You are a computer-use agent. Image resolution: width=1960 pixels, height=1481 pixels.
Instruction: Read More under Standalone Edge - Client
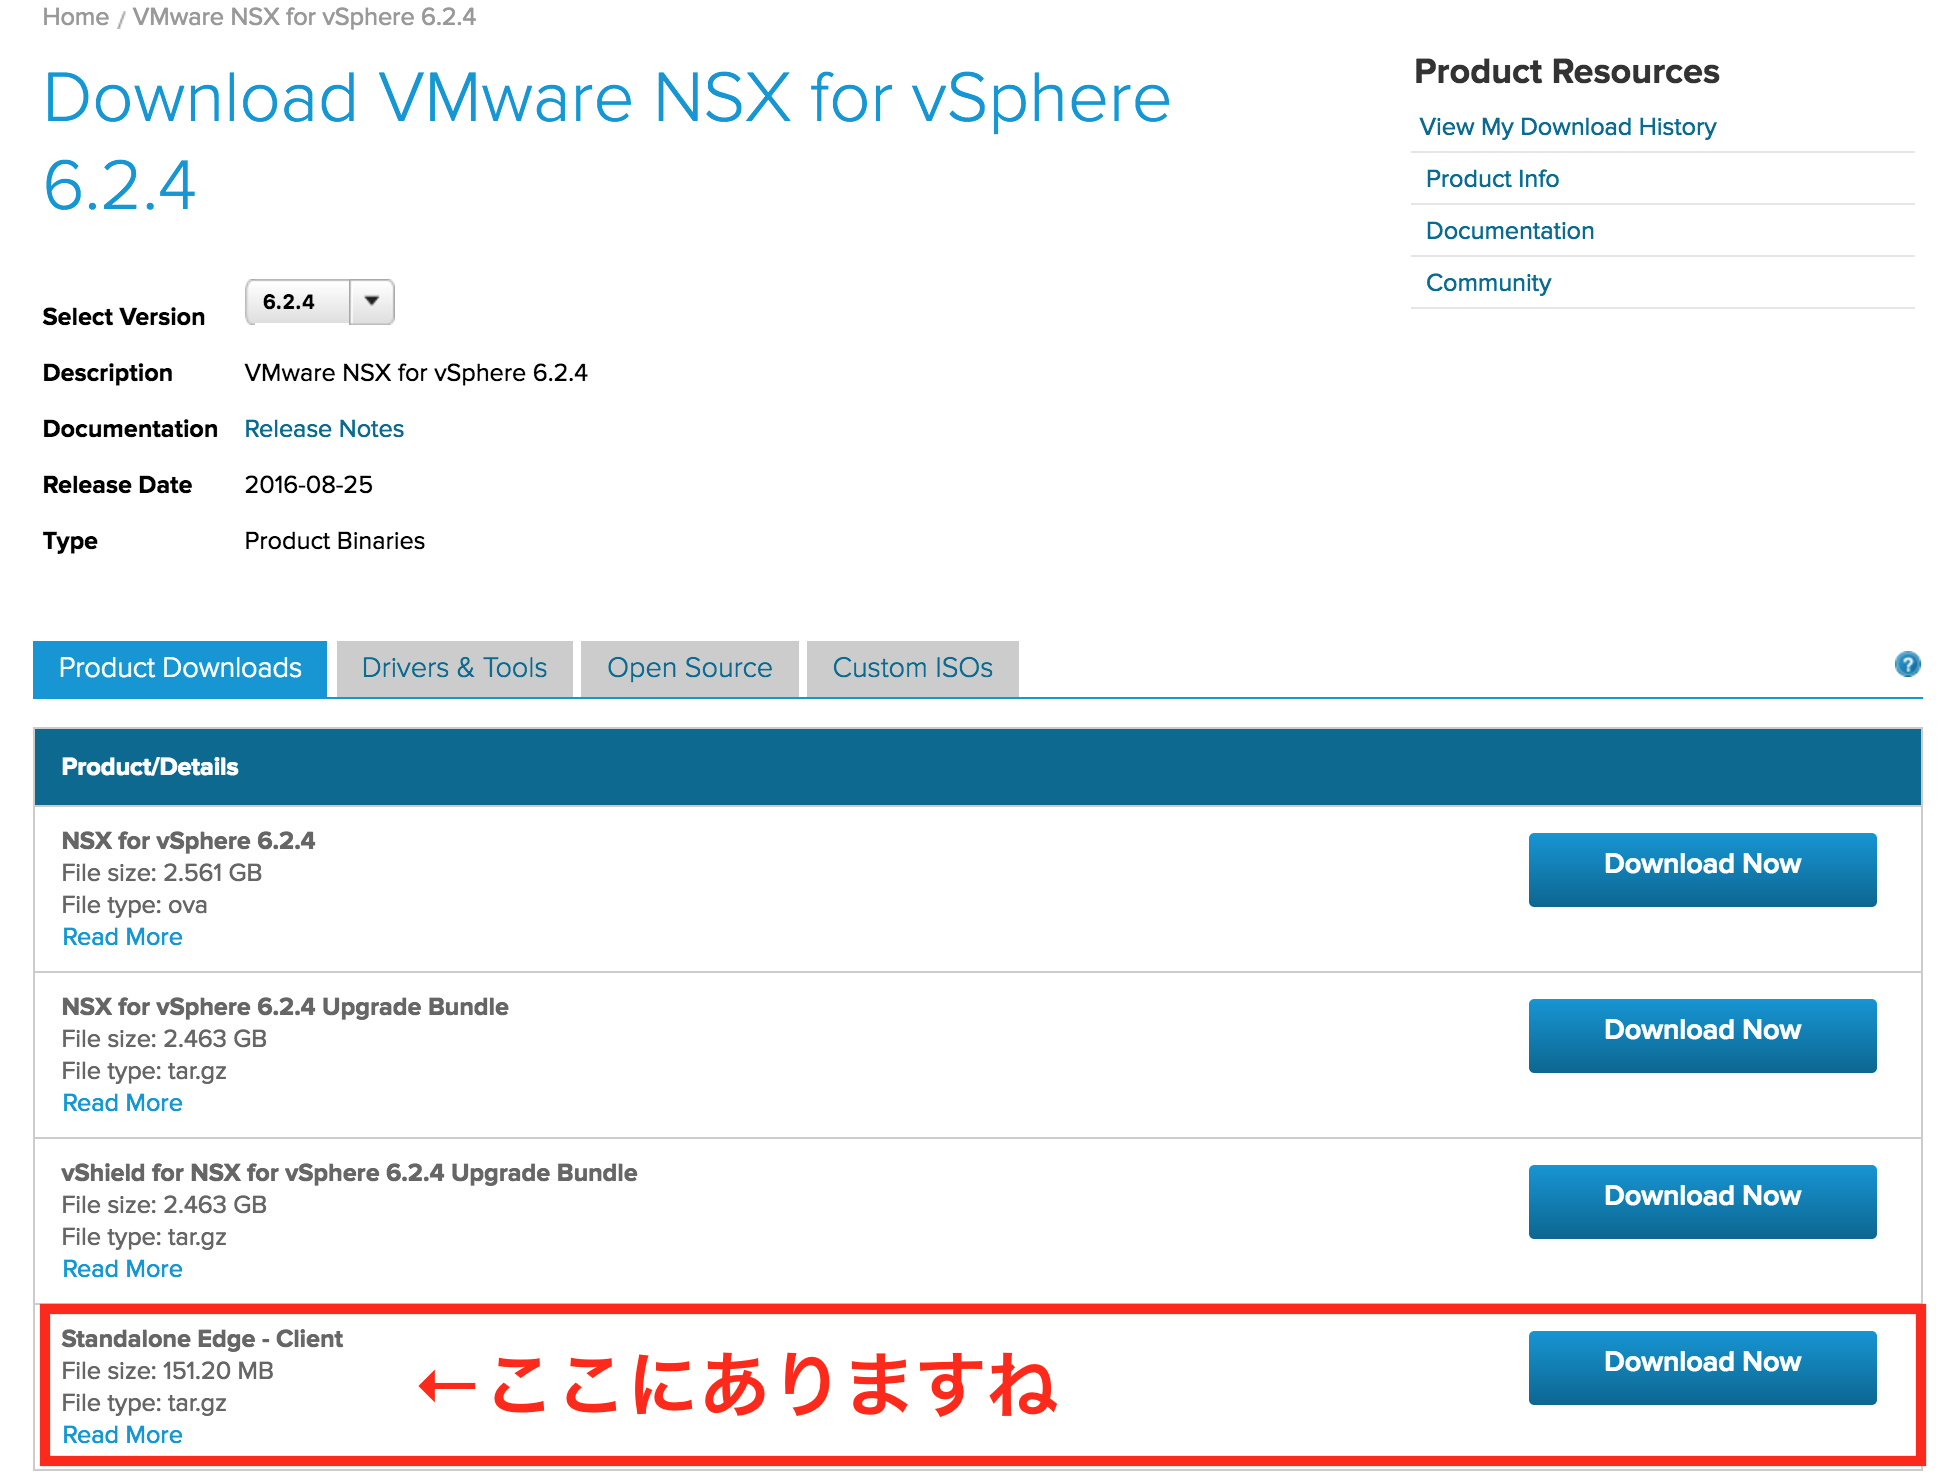click(x=122, y=1435)
